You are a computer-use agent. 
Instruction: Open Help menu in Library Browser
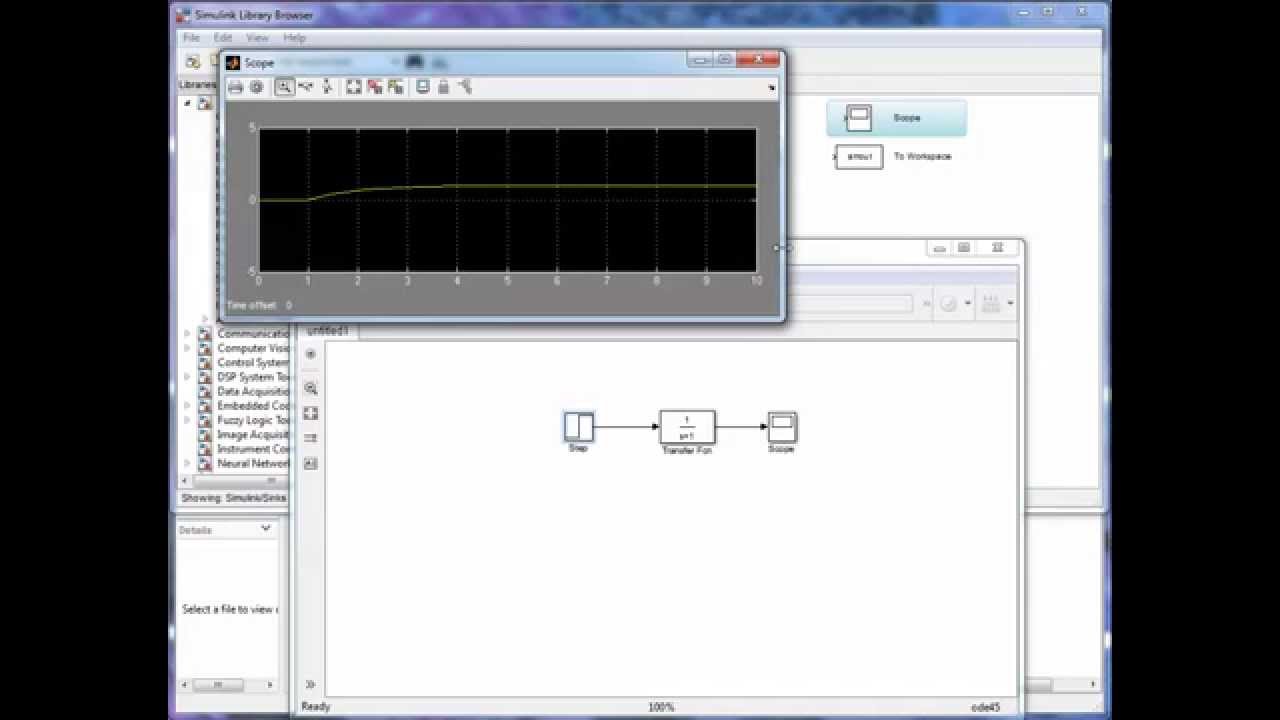[294, 38]
